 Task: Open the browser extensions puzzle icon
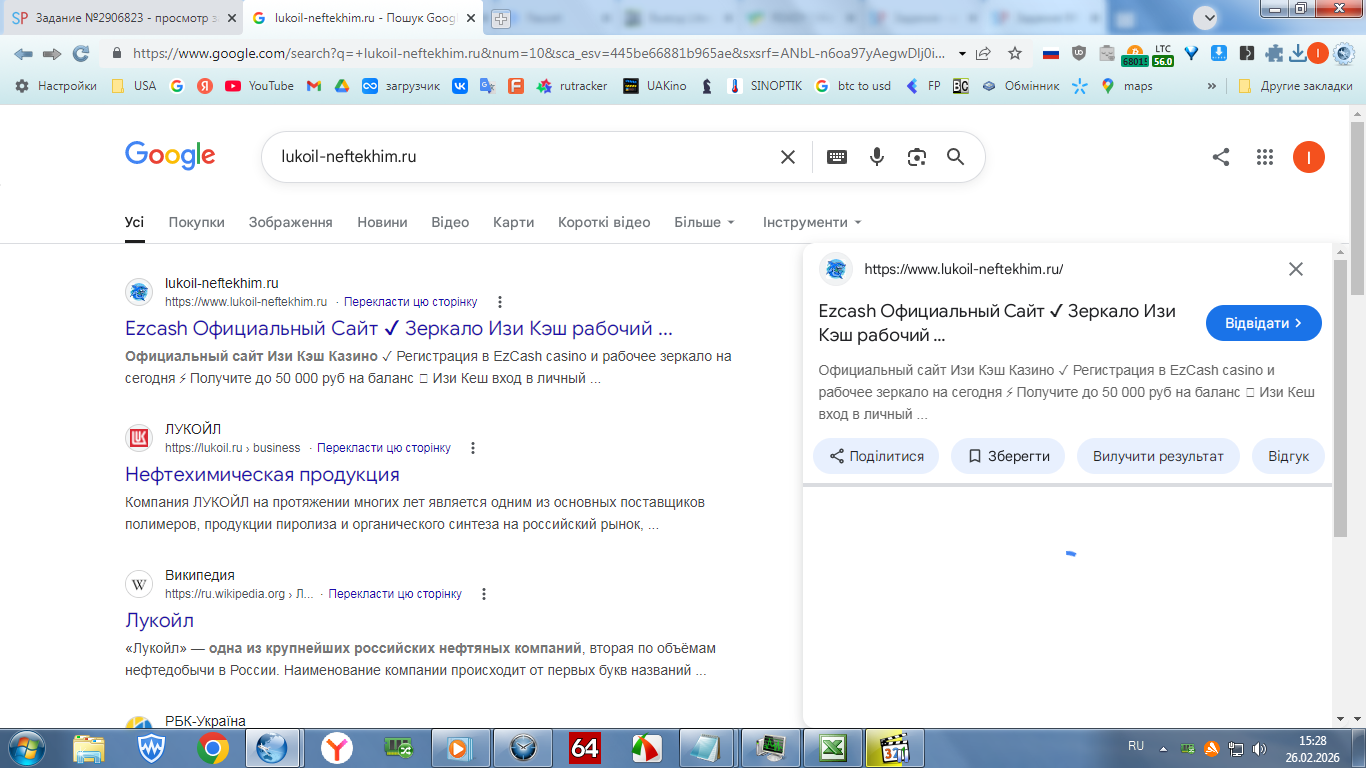pos(1274,53)
